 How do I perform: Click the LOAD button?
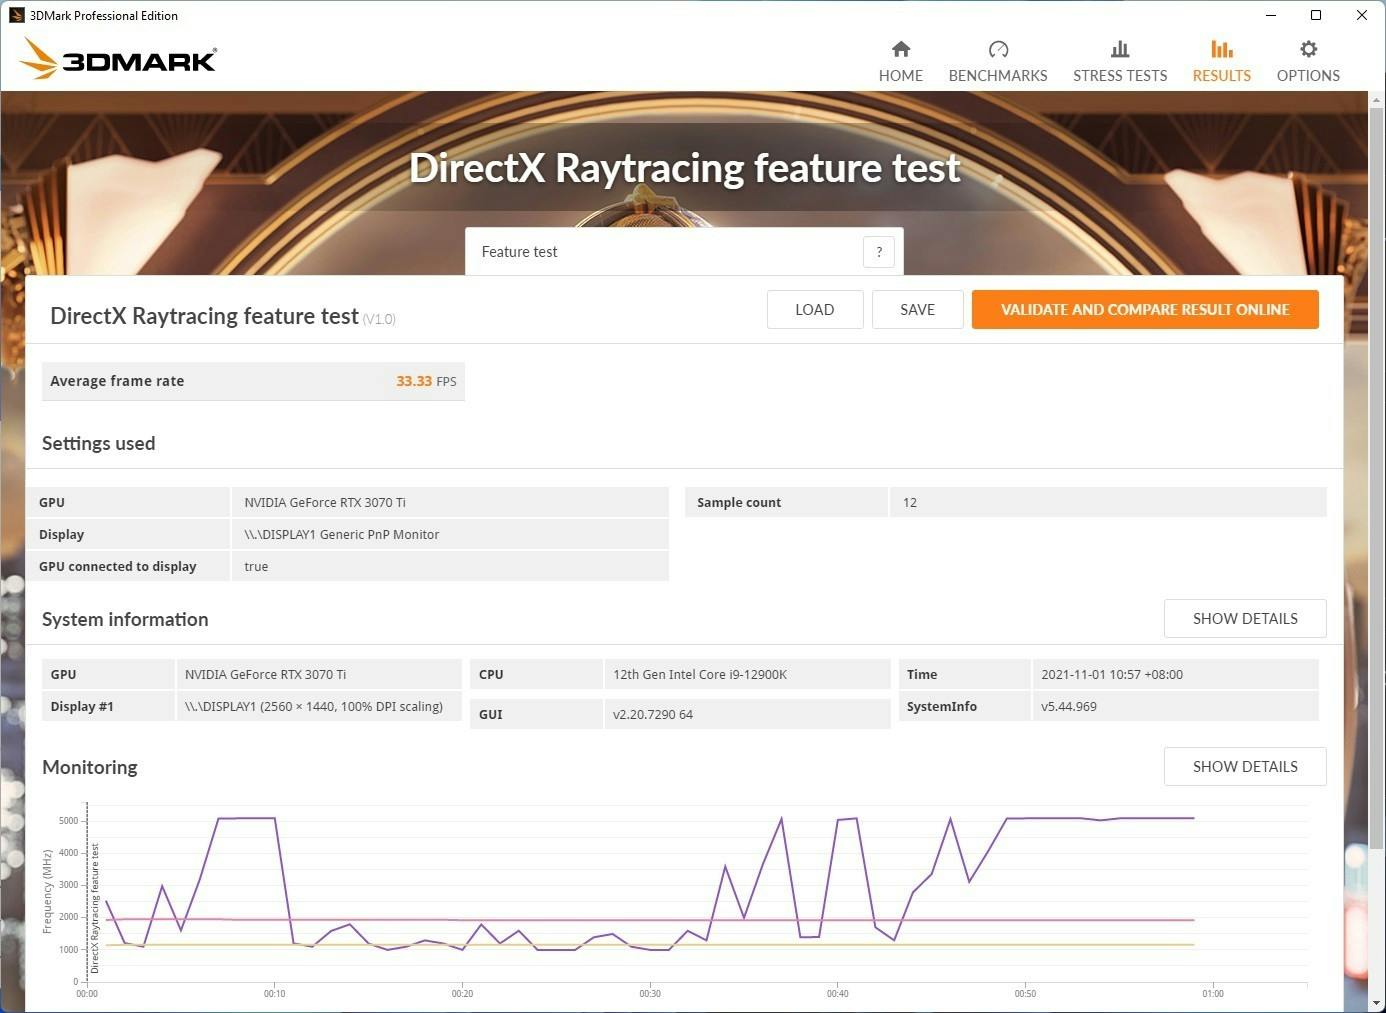[814, 310]
